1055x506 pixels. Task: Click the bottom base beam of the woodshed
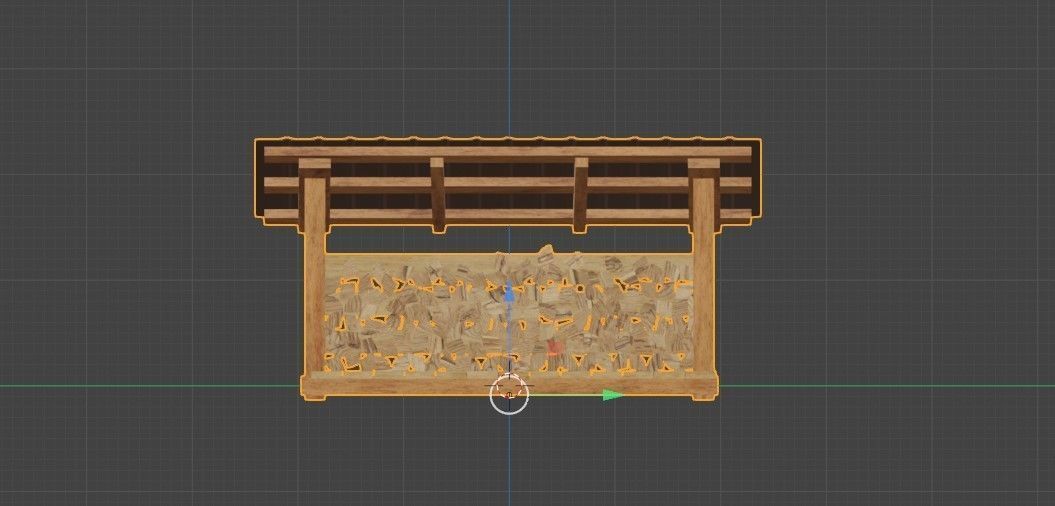509,386
